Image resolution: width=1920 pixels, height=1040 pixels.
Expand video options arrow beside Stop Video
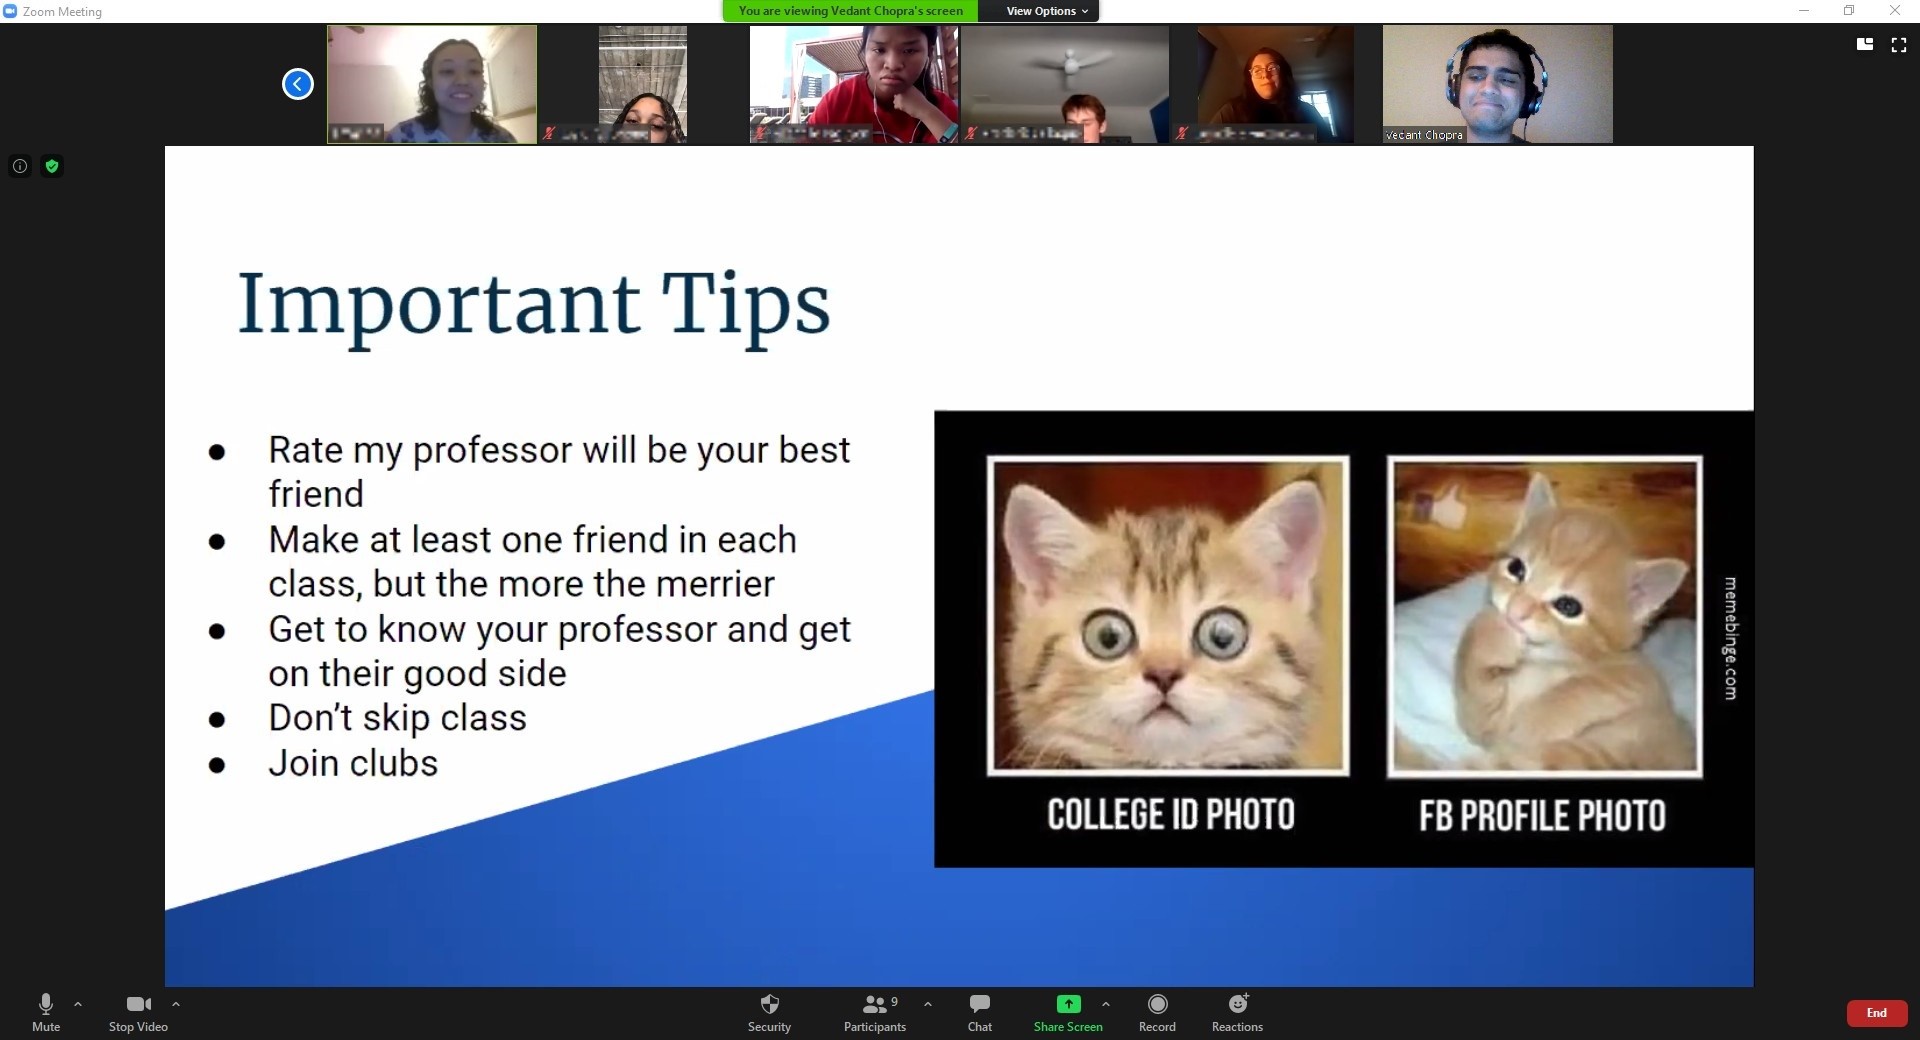click(176, 1004)
